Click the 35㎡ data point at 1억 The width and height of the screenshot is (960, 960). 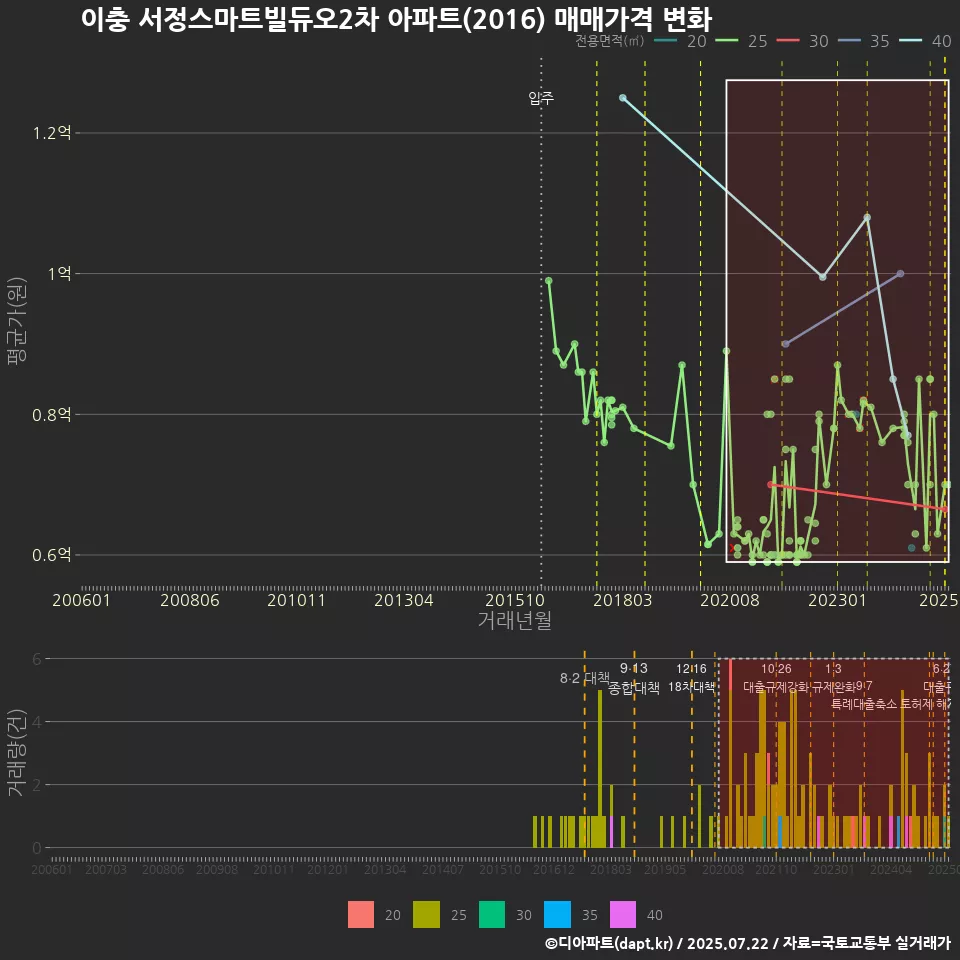(900, 274)
